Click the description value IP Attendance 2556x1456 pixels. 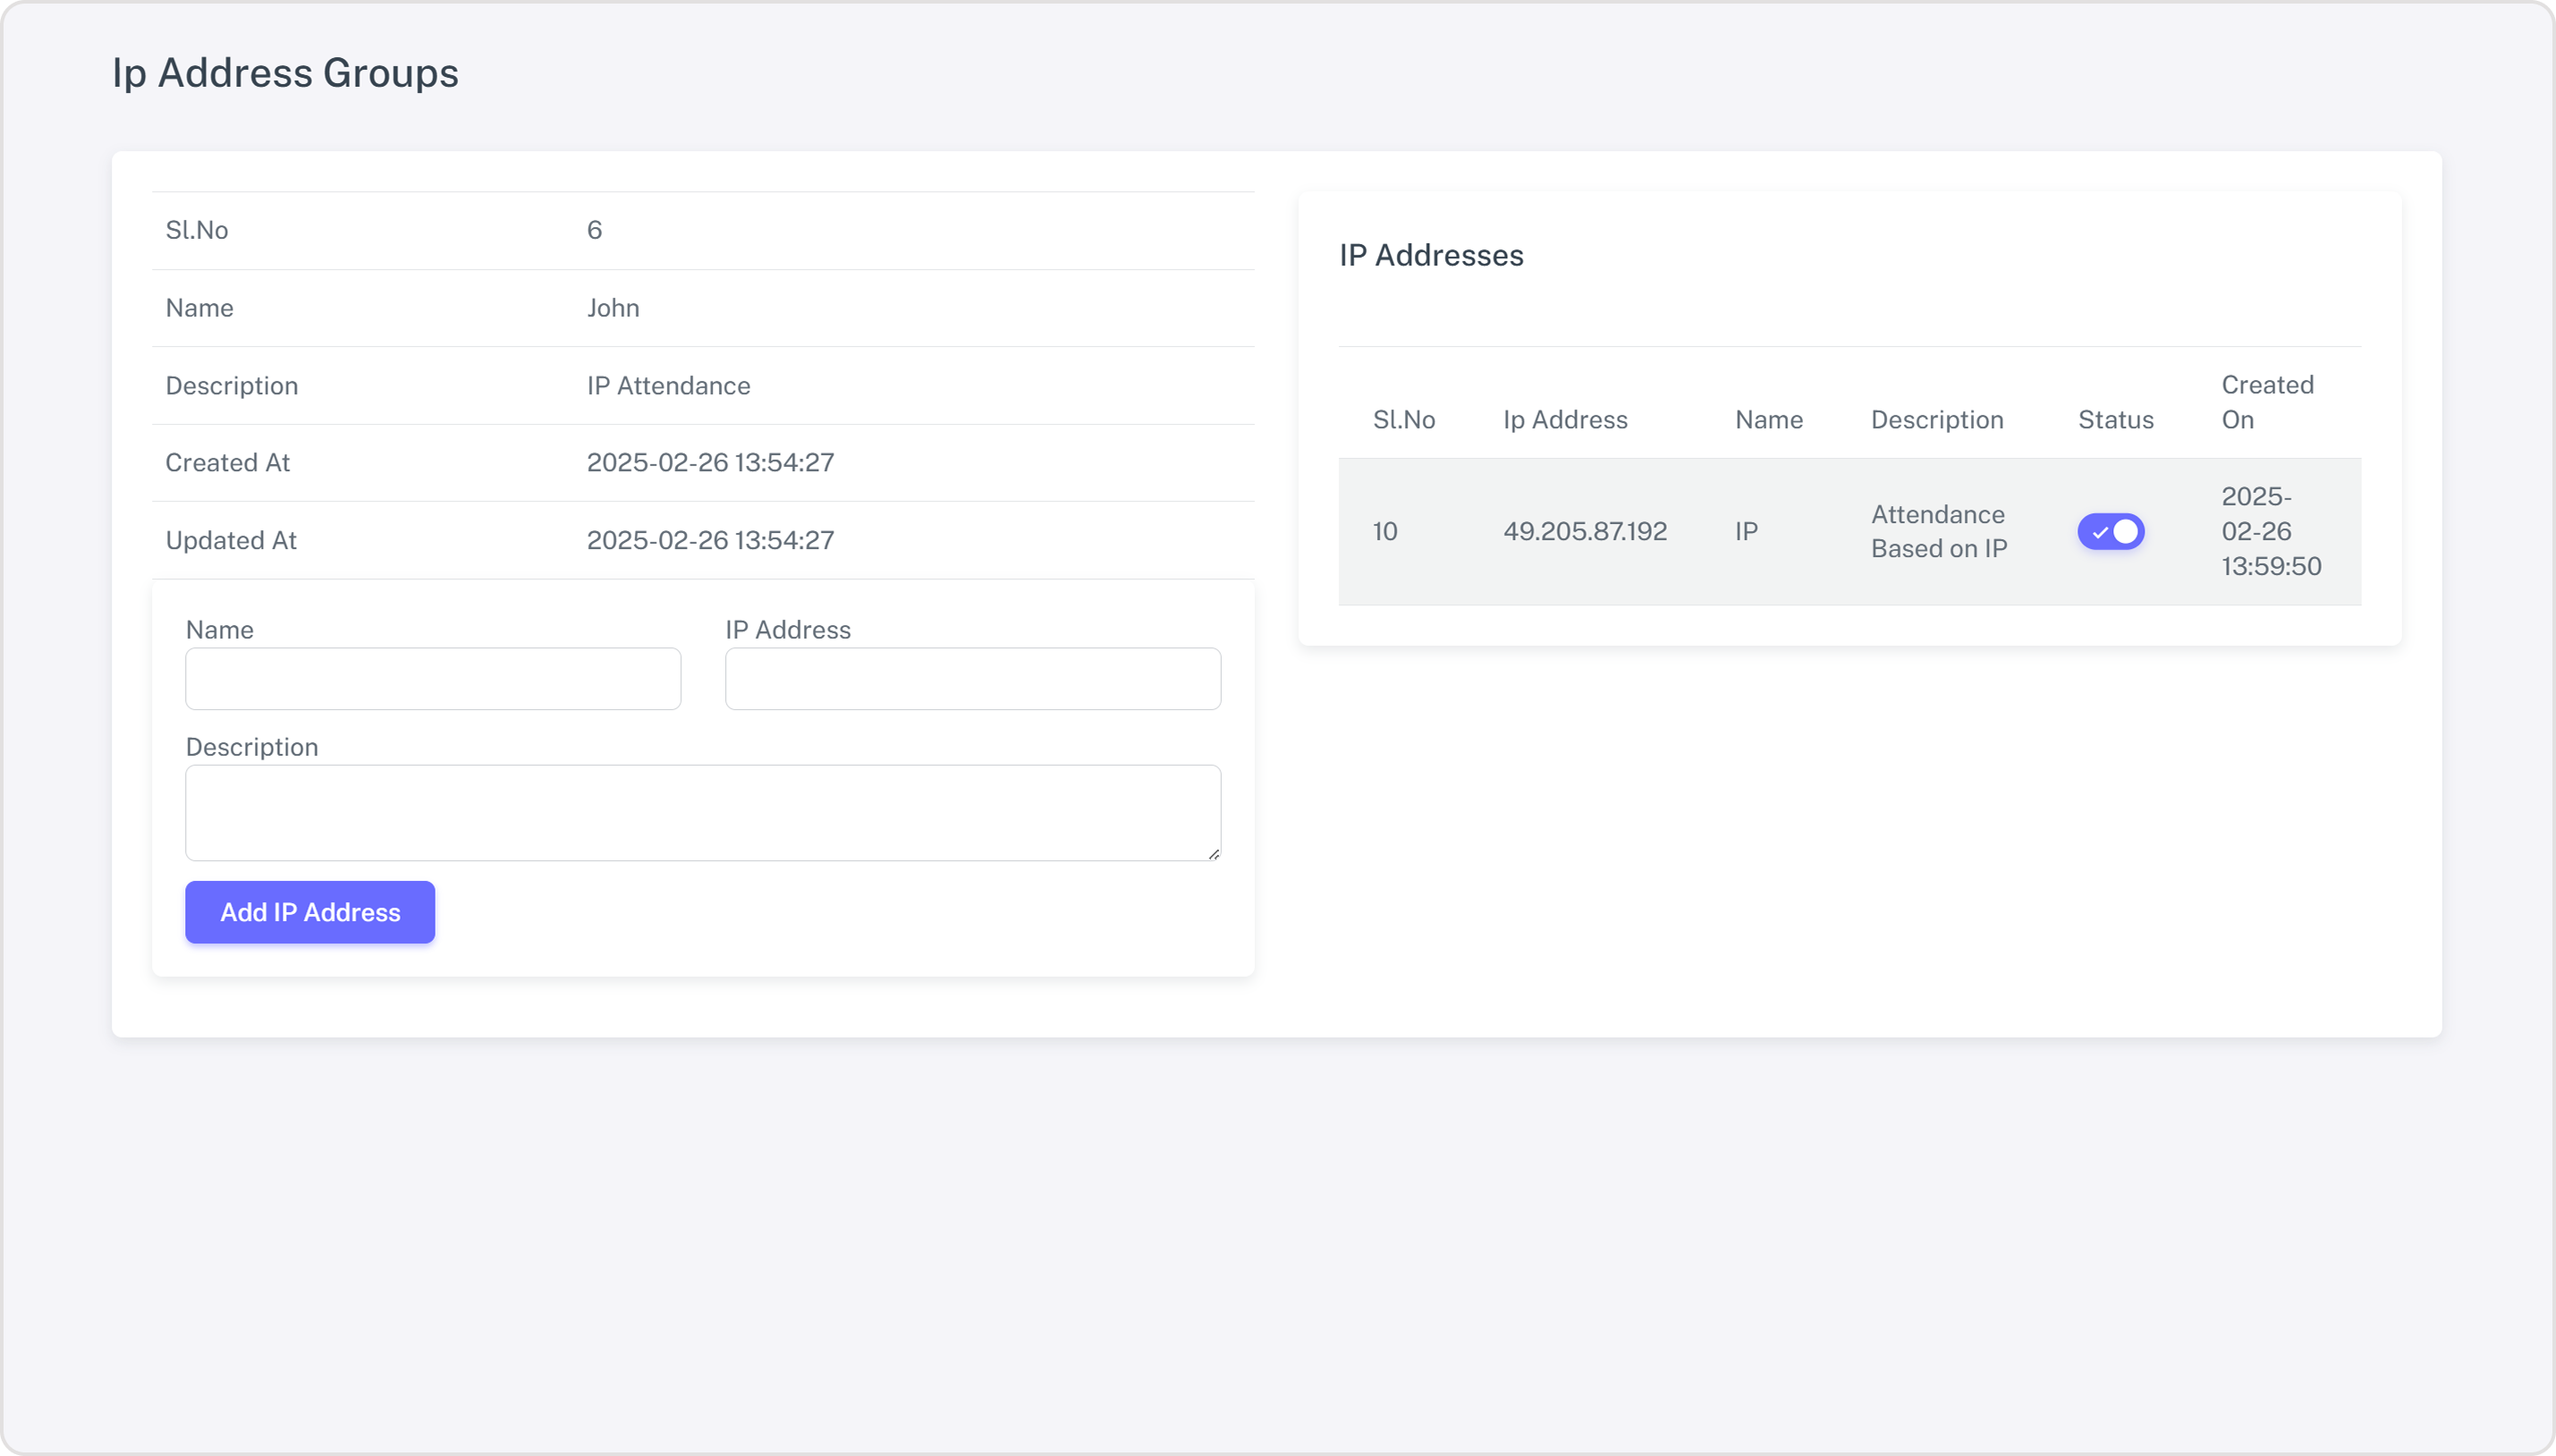click(x=668, y=386)
